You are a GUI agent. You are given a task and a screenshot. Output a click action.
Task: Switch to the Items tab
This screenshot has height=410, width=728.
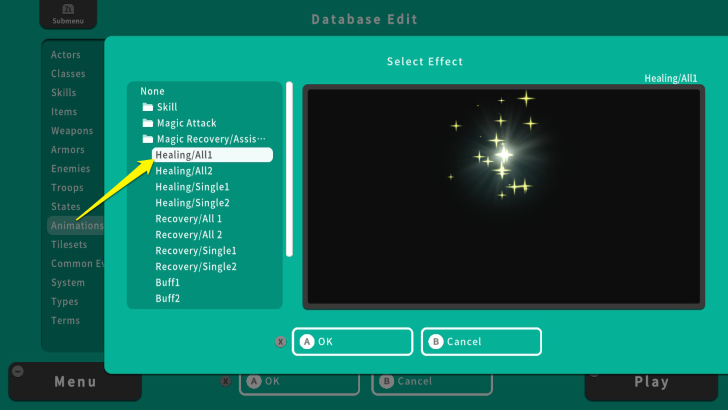(64, 111)
